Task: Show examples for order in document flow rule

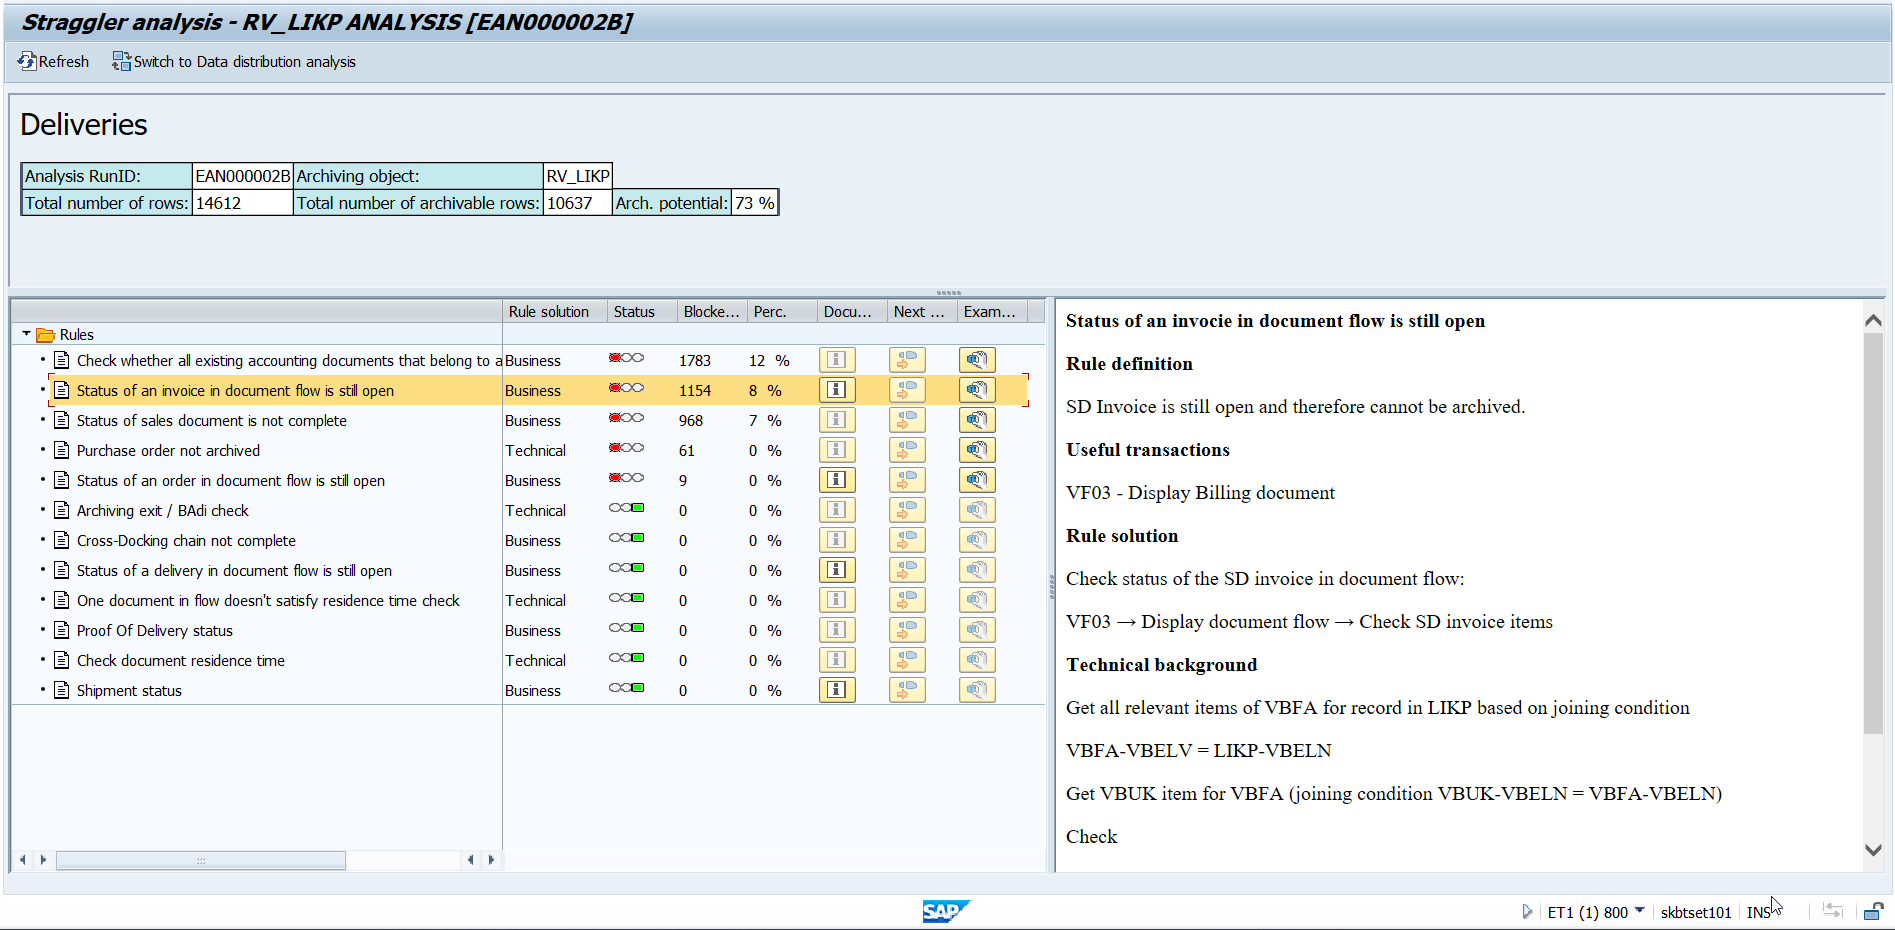Action: tap(977, 480)
